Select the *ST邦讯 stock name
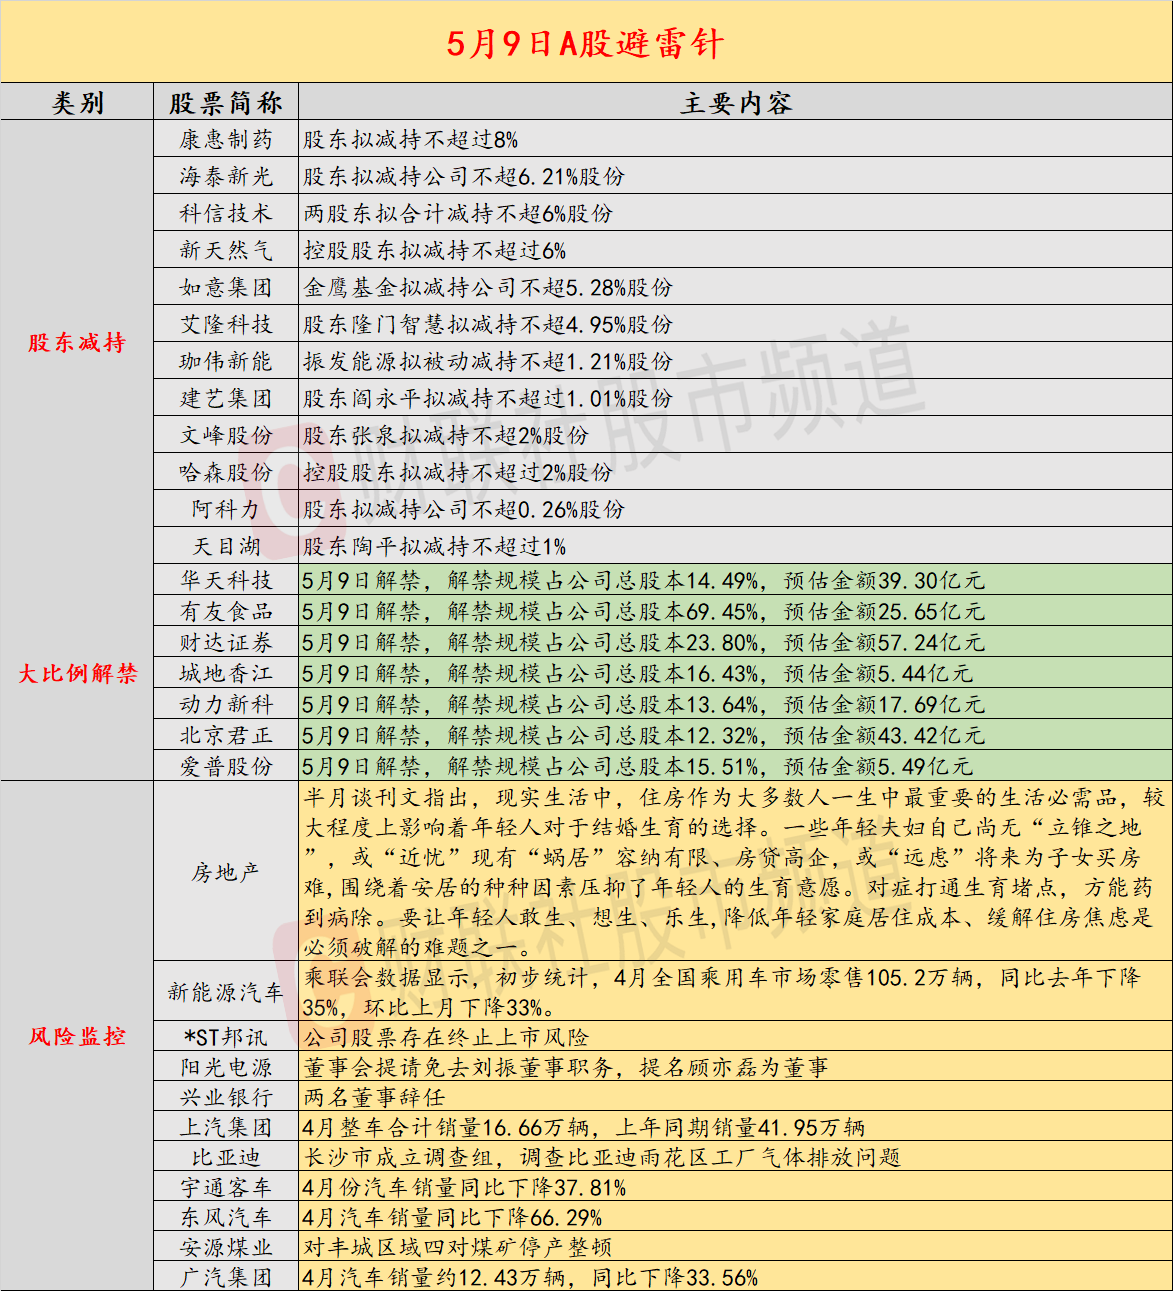The width and height of the screenshot is (1173, 1291). 226,1037
